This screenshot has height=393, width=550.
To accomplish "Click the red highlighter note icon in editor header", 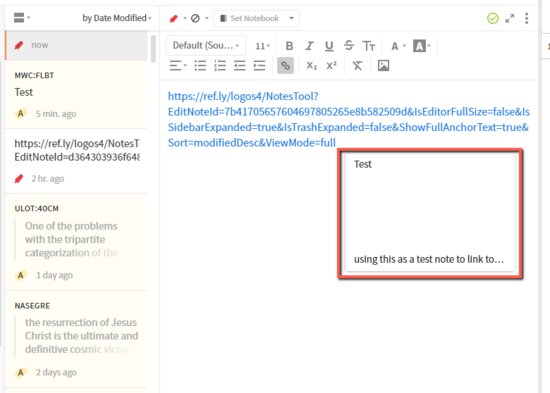I will coord(174,18).
